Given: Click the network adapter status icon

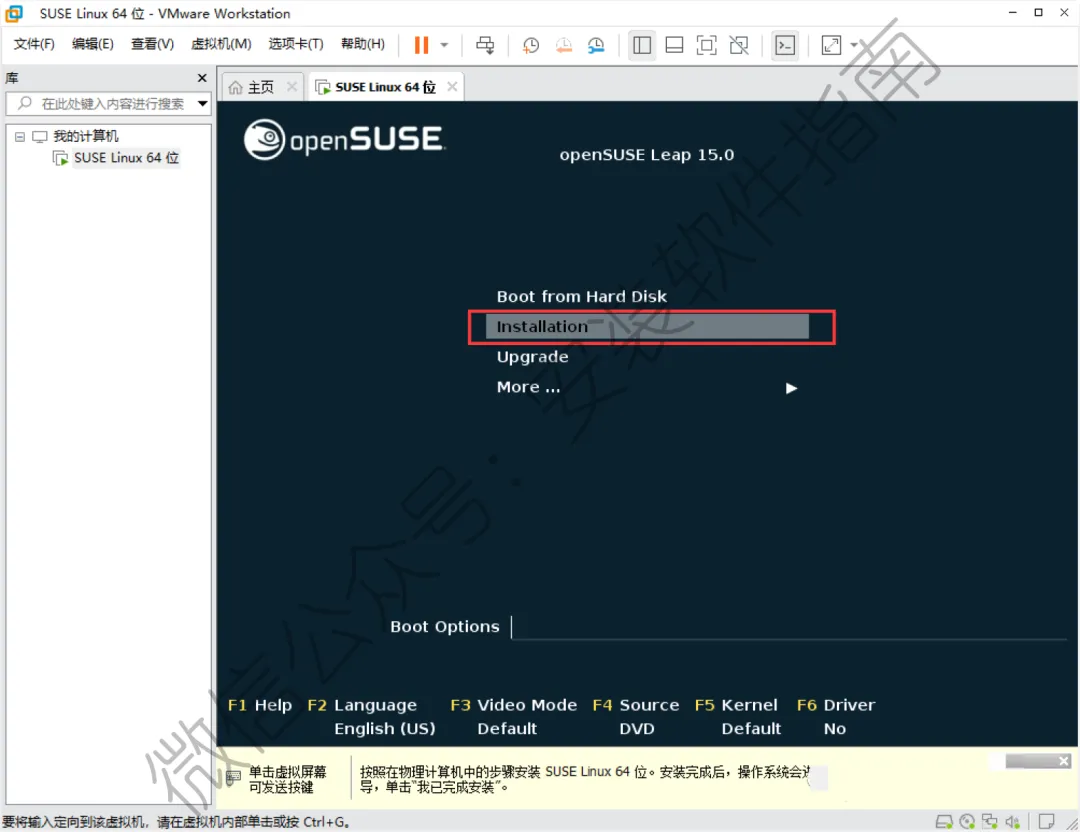Looking at the screenshot, I should tap(990, 822).
